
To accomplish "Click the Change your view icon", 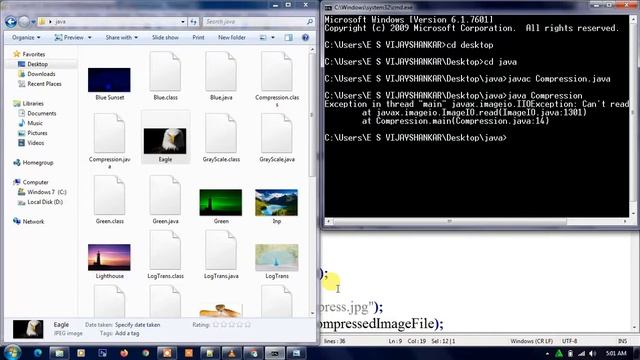I will [x=263, y=38].
